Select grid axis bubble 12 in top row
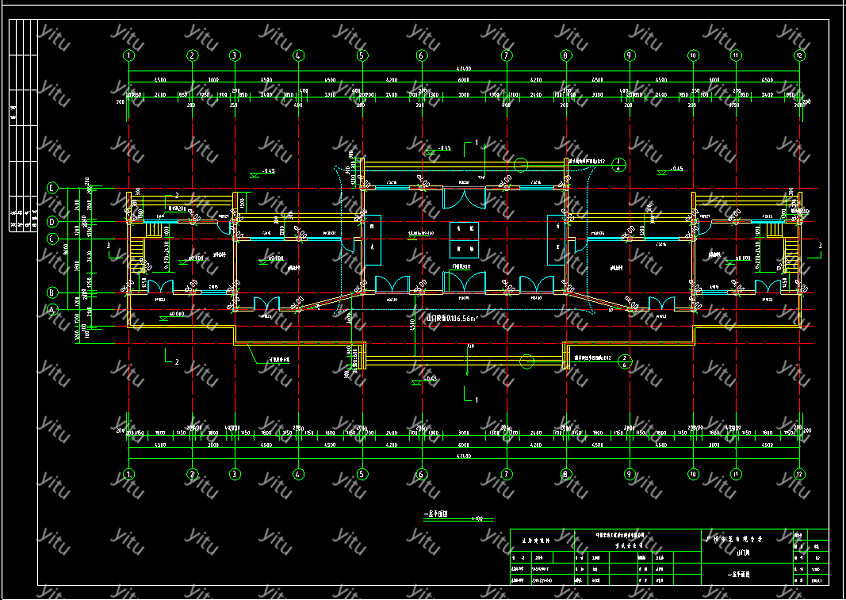The width and height of the screenshot is (846, 600). tap(799, 56)
